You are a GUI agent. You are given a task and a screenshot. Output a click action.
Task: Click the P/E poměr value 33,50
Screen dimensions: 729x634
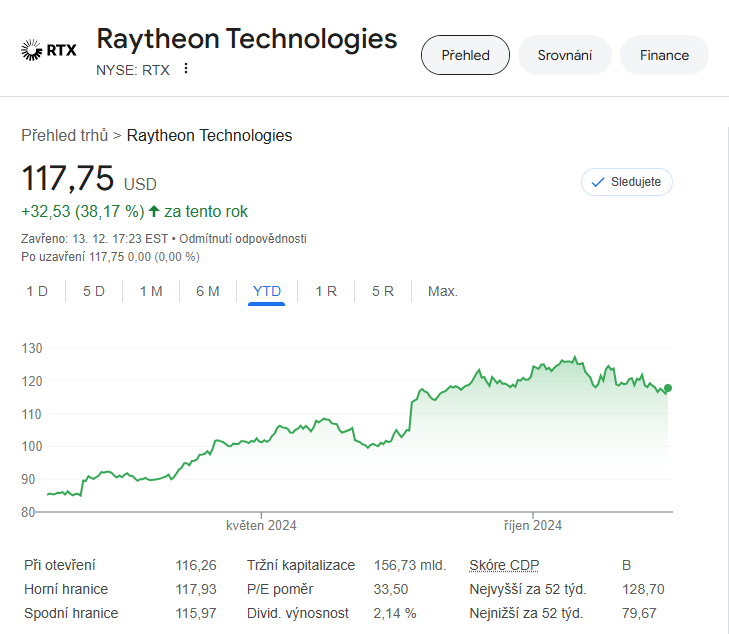tap(391, 589)
